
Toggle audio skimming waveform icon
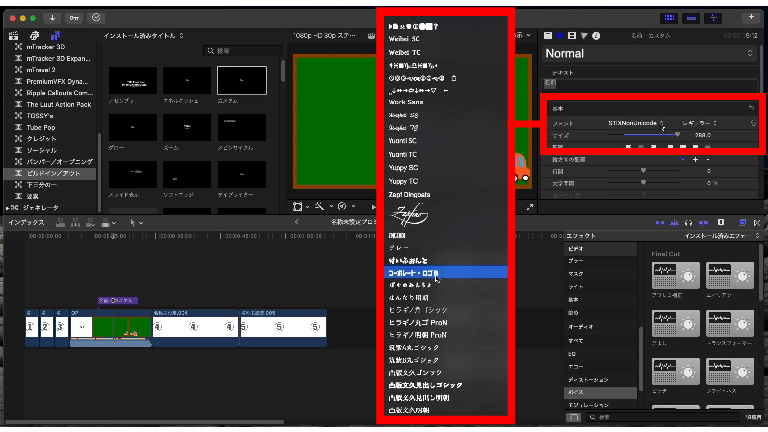(x=674, y=223)
